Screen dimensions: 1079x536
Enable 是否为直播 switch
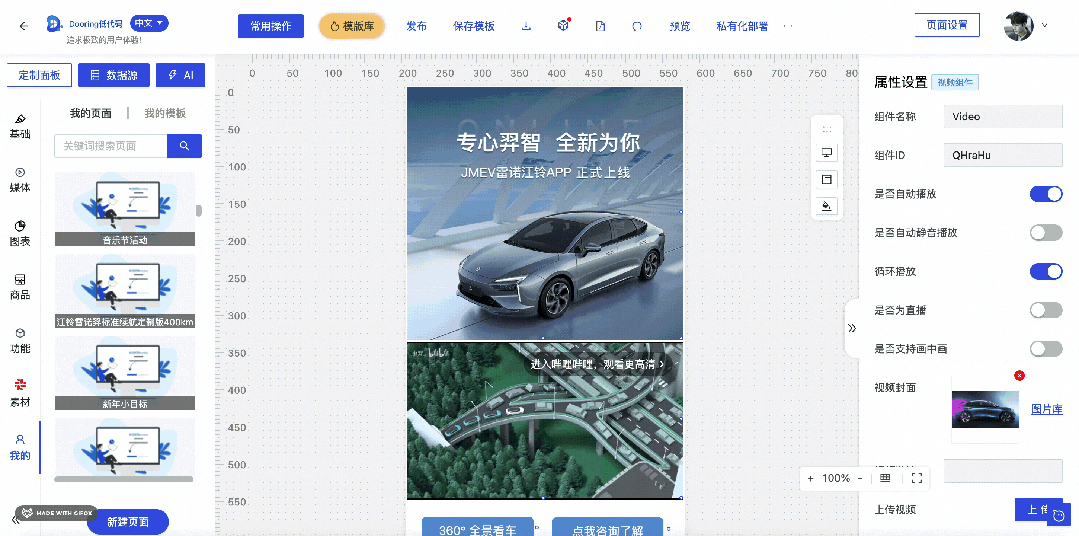pos(1046,310)
